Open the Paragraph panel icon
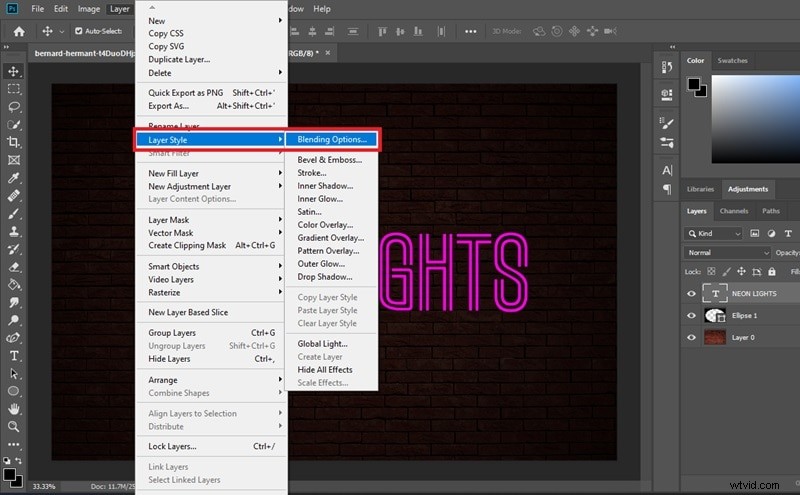Viewport: 800px width, 495px height. (x=667, y=189)
